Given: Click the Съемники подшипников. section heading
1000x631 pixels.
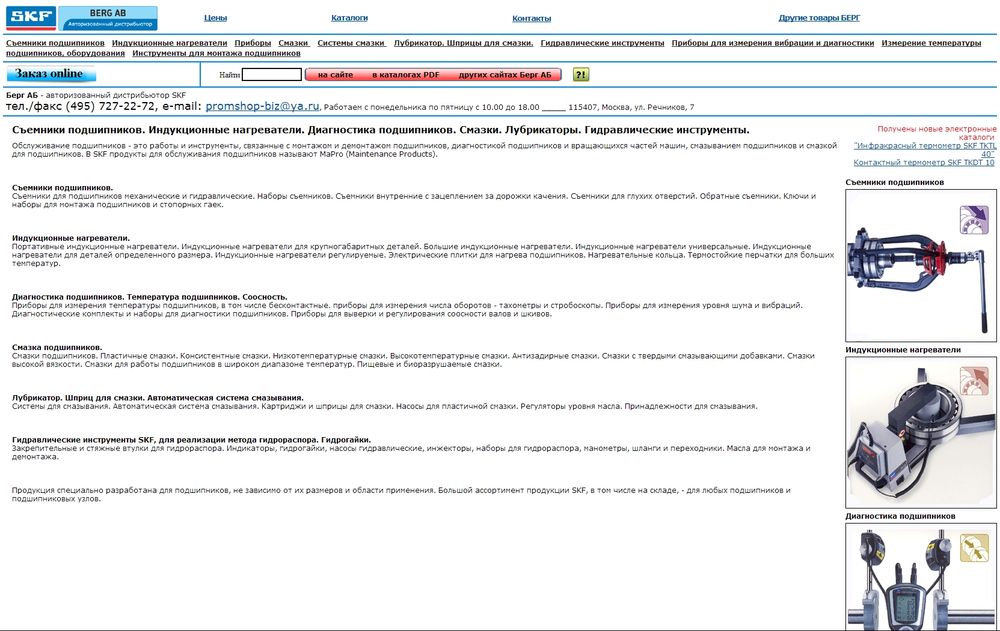Looking at the screenshot, I should coord(62,188).
